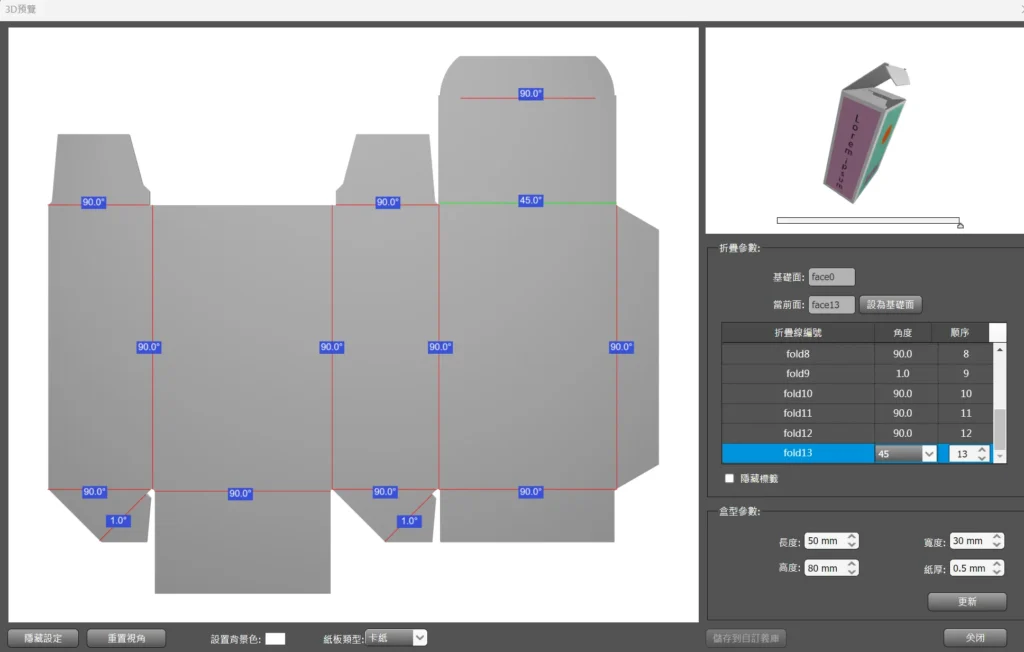Image resolution: width=1024 pixels, height=652 pixels.
Task: Click the 45.0° label on the green fold line
Action: click(x=530, y=201)
